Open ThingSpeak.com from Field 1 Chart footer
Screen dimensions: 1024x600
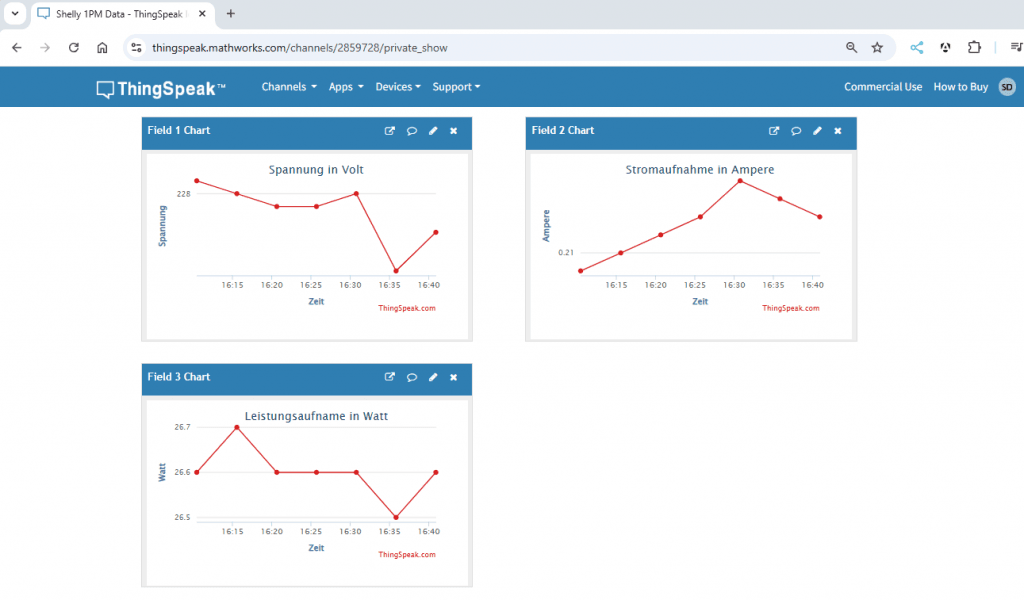pos(408,308)
